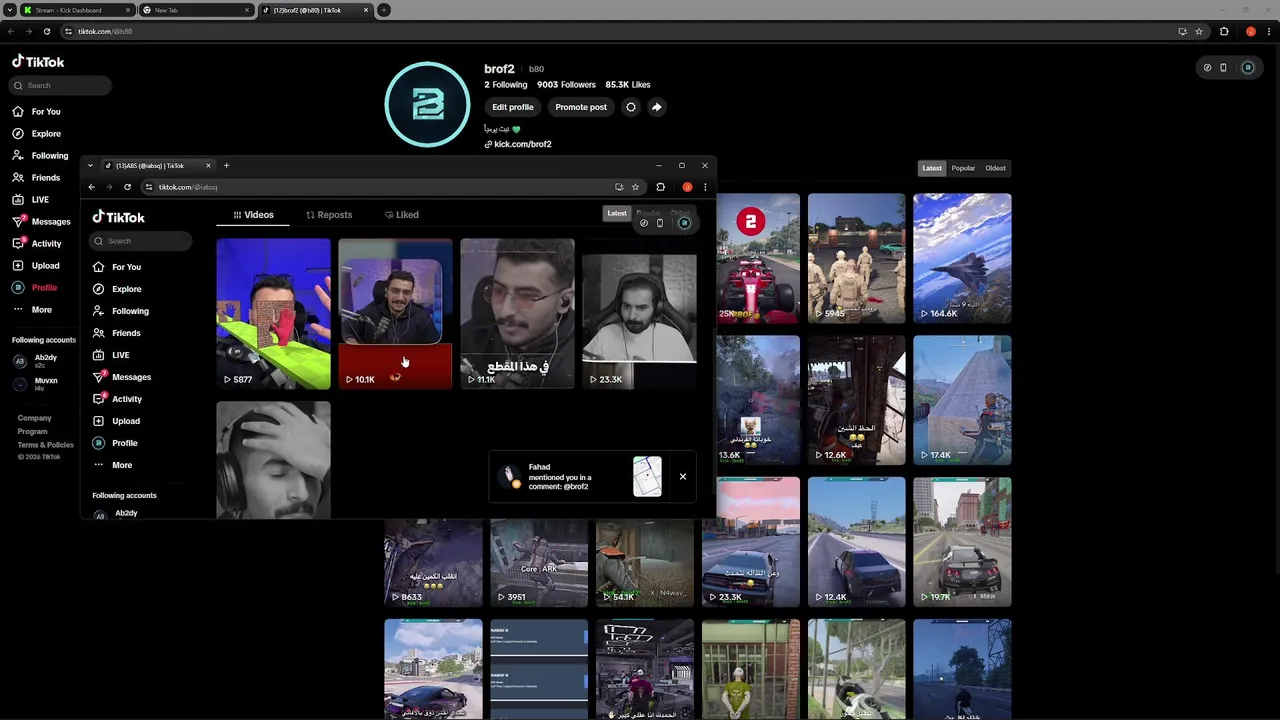Image resolution: width=1280 pixels, height=720 pixels.
Task: Reload page in background window toolbar
Action: (46, 31)
